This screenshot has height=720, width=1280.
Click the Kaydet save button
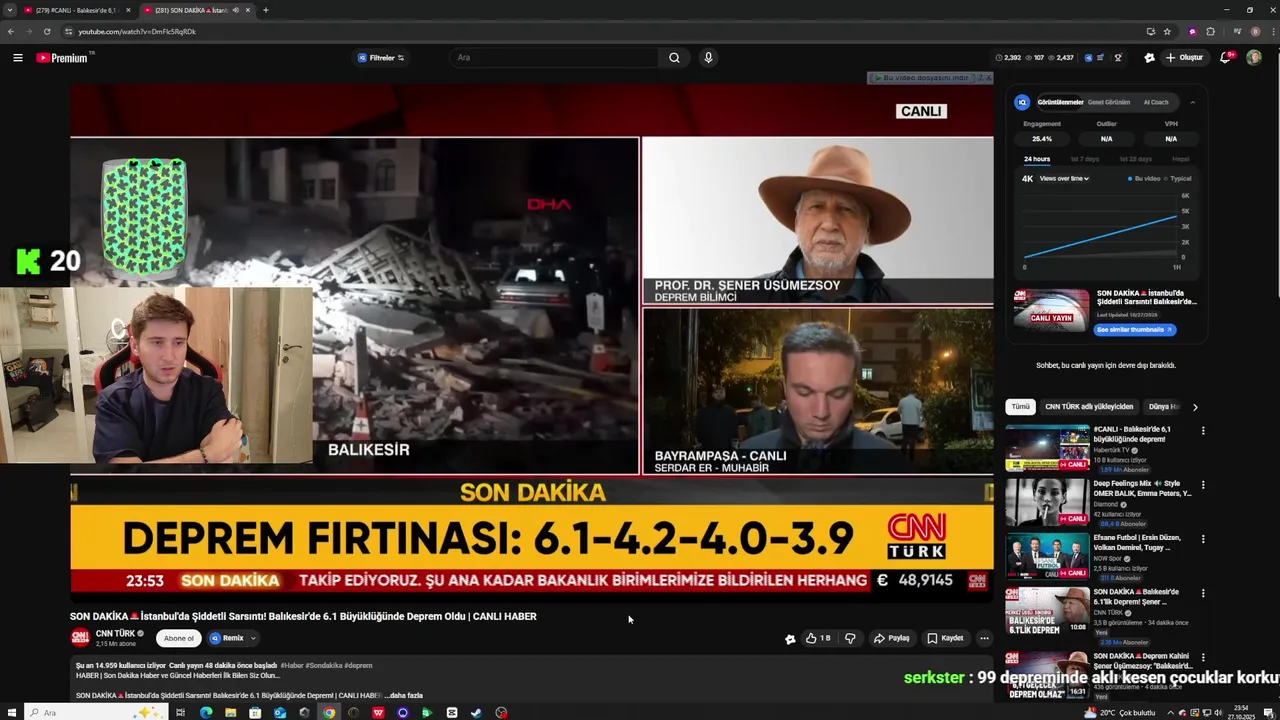pyautogui.click(x=945, y=638)
